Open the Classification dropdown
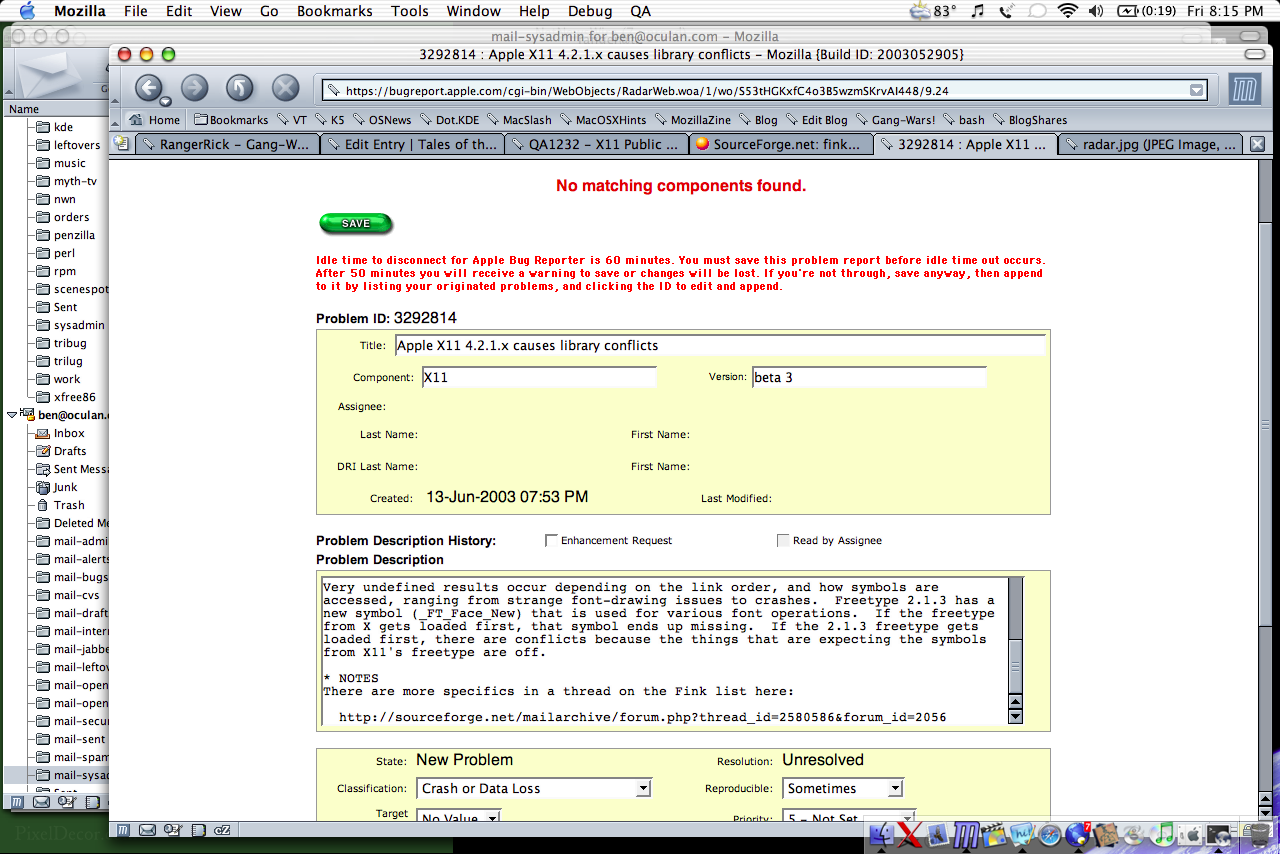 pos(534,789)
